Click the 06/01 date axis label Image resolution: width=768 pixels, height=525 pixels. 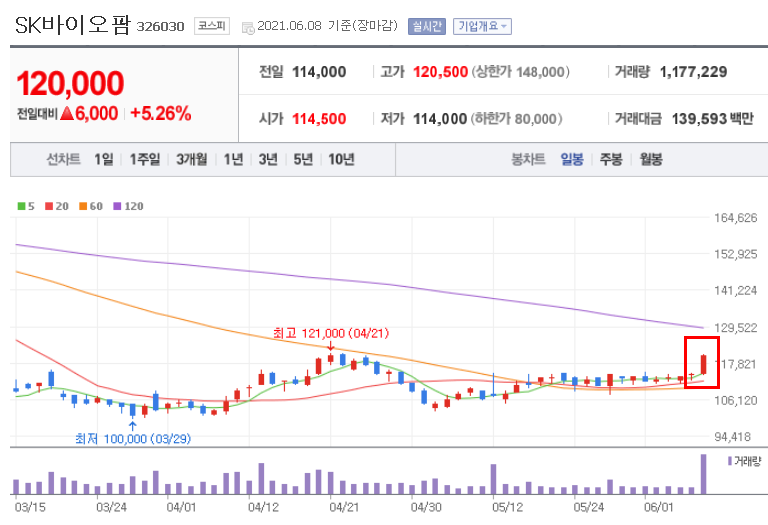658,507
